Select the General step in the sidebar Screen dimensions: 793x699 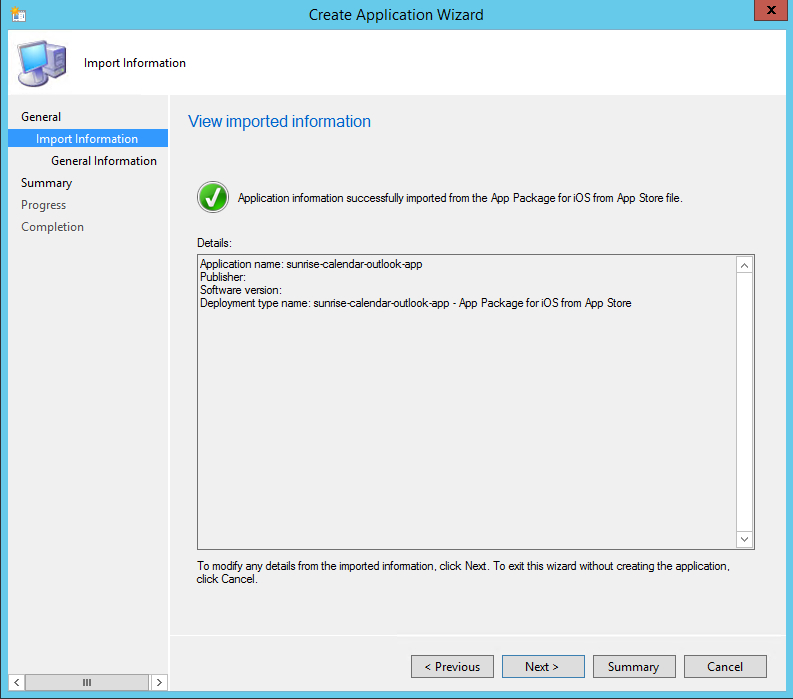(41, 117)
